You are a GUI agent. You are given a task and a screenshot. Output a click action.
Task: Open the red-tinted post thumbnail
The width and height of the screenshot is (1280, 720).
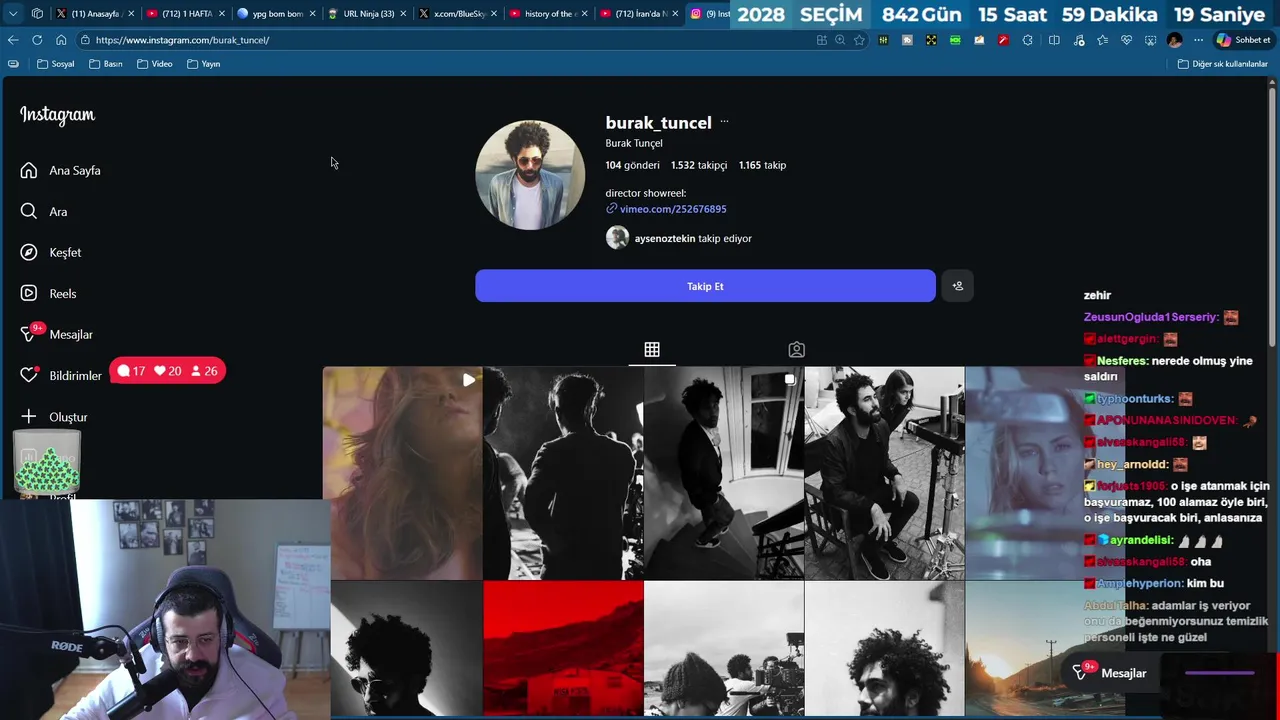[x=563, y=648]
